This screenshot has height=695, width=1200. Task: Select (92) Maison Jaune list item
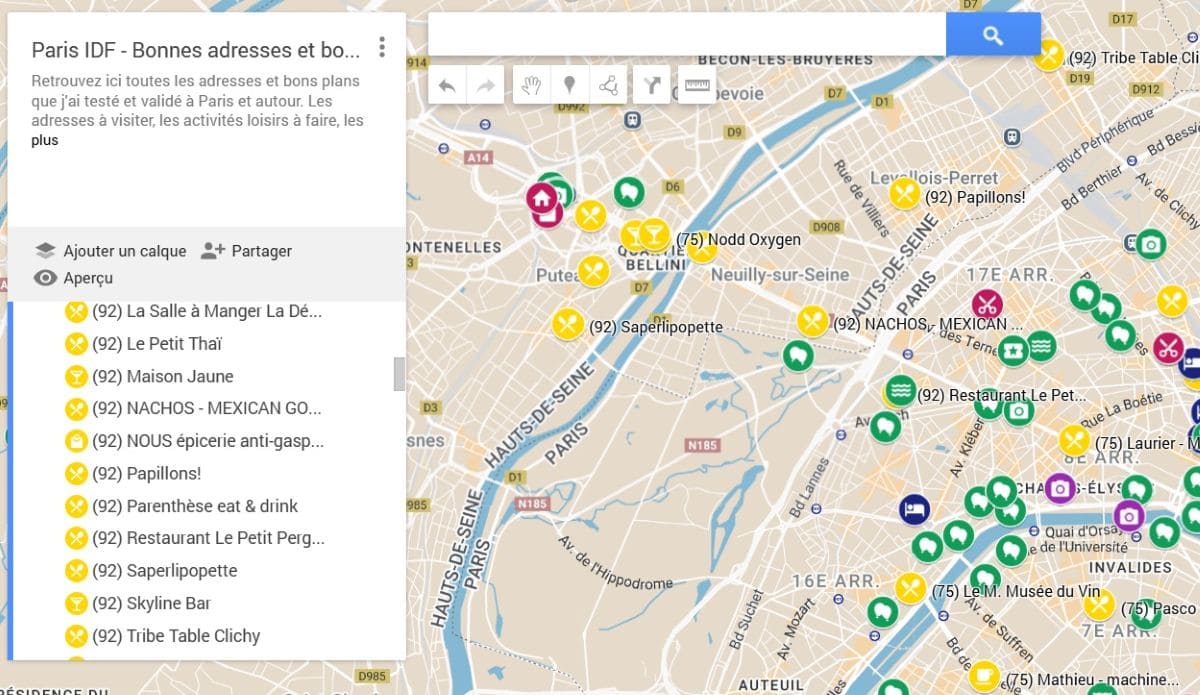click(163, 376)
